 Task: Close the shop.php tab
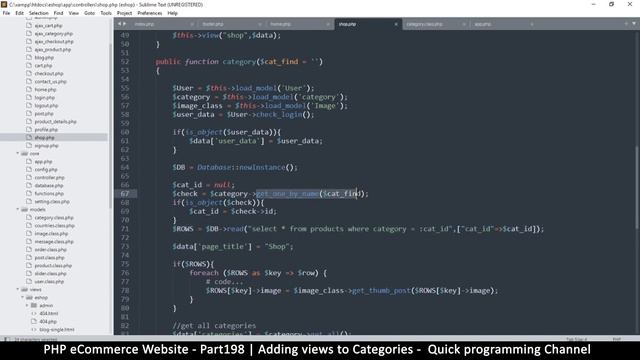pos(396,24)
